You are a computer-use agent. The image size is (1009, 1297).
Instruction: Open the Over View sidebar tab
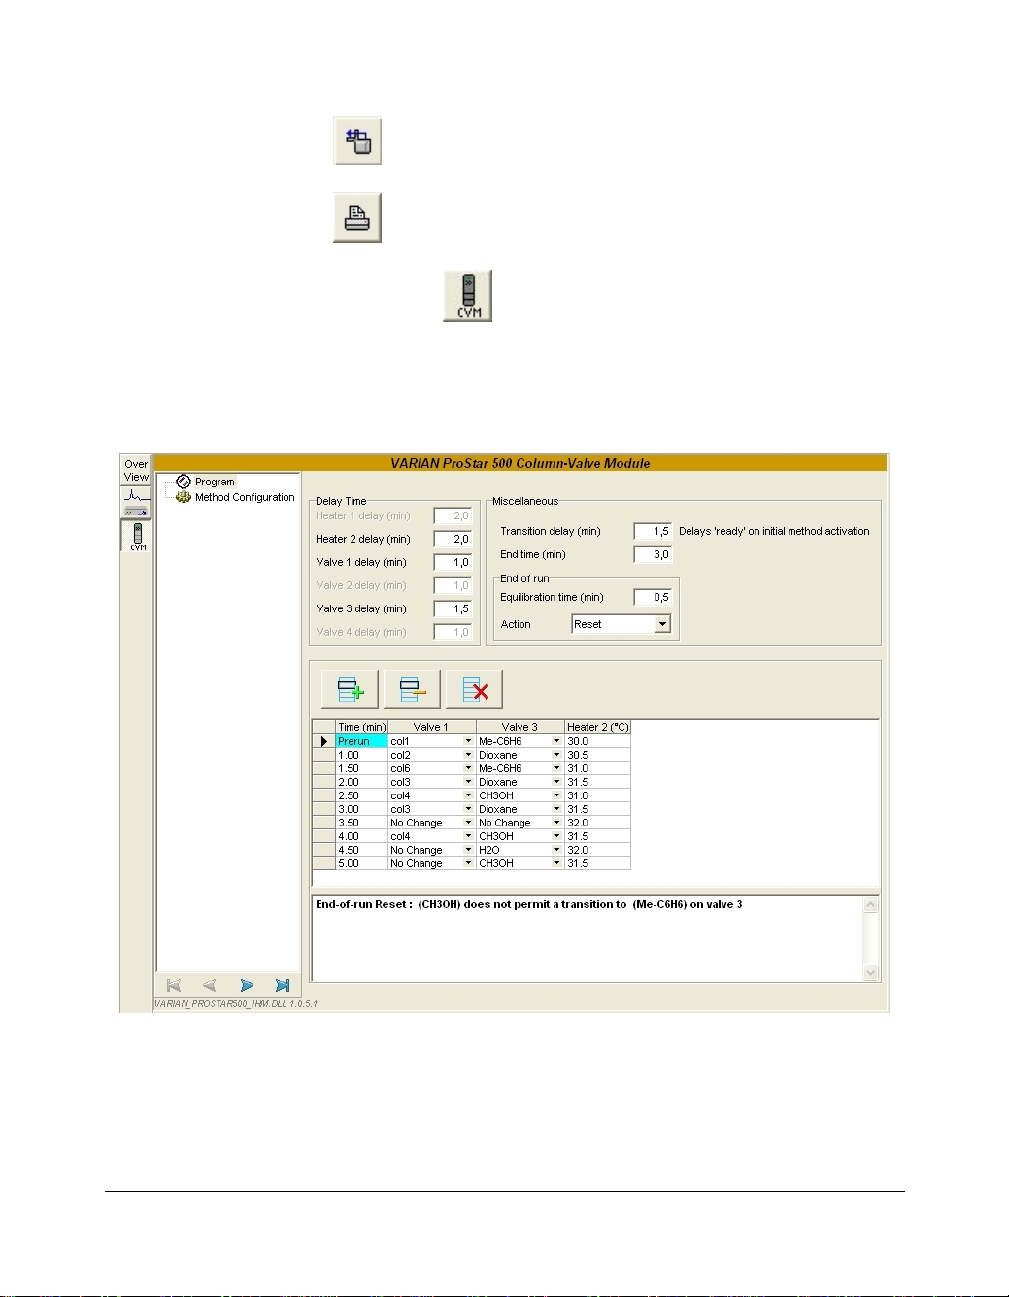pyautogui.click(x=136, y=471)
